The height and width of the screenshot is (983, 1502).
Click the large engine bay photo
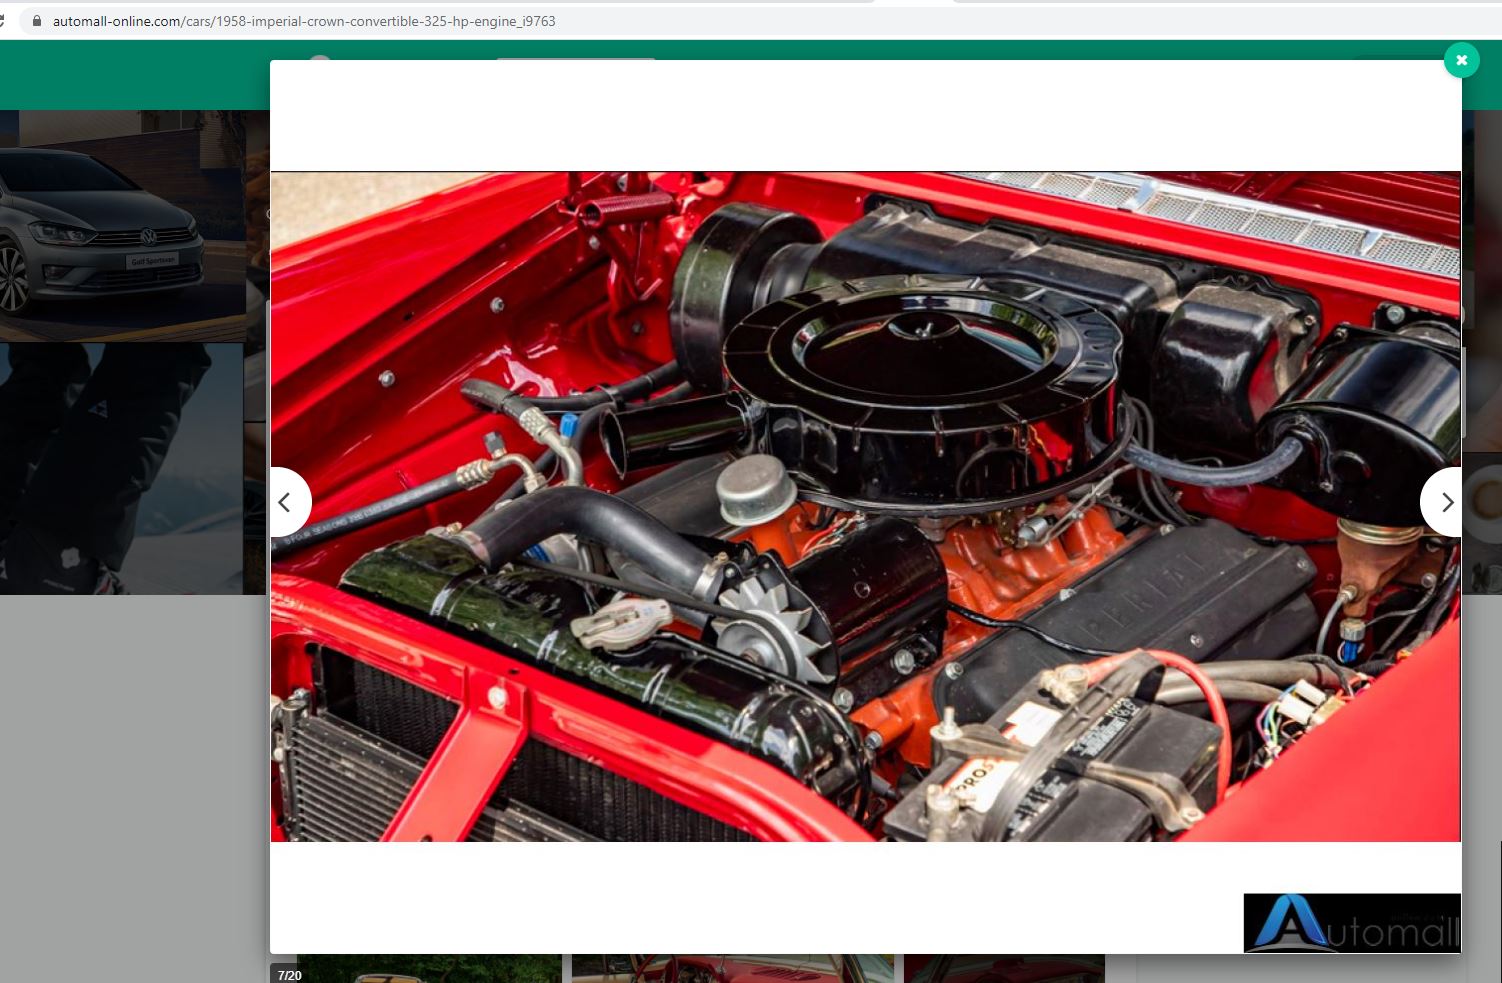coord(865,506)
